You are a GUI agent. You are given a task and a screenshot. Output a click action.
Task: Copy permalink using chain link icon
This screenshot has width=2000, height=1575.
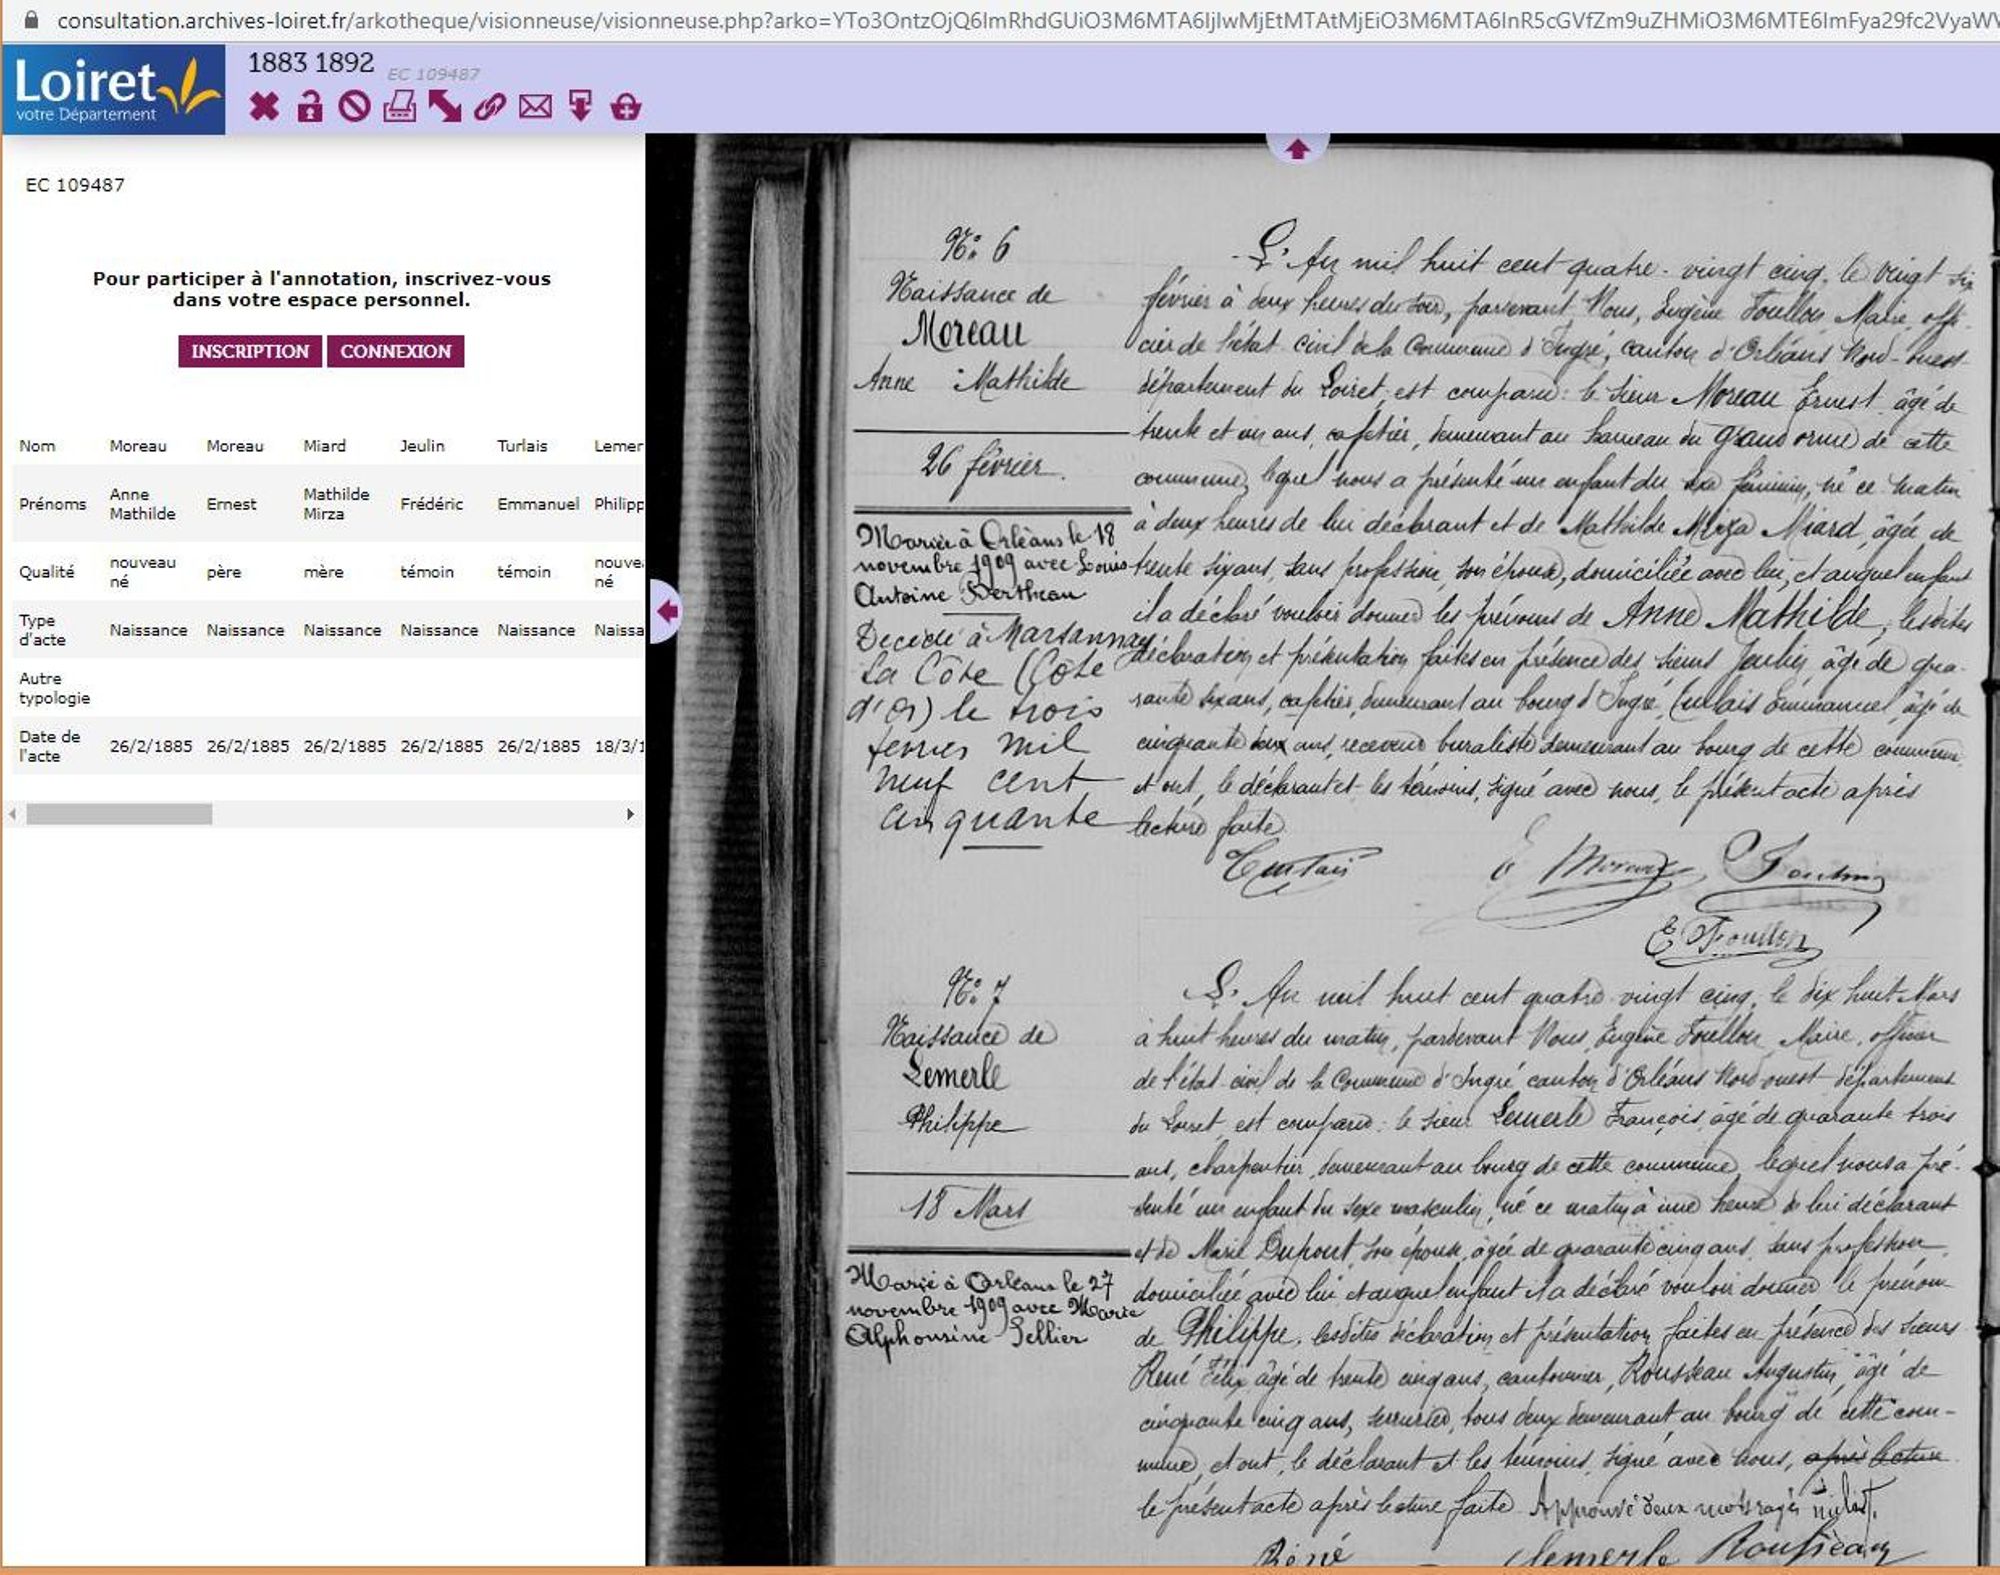click(x=489, y=106)
